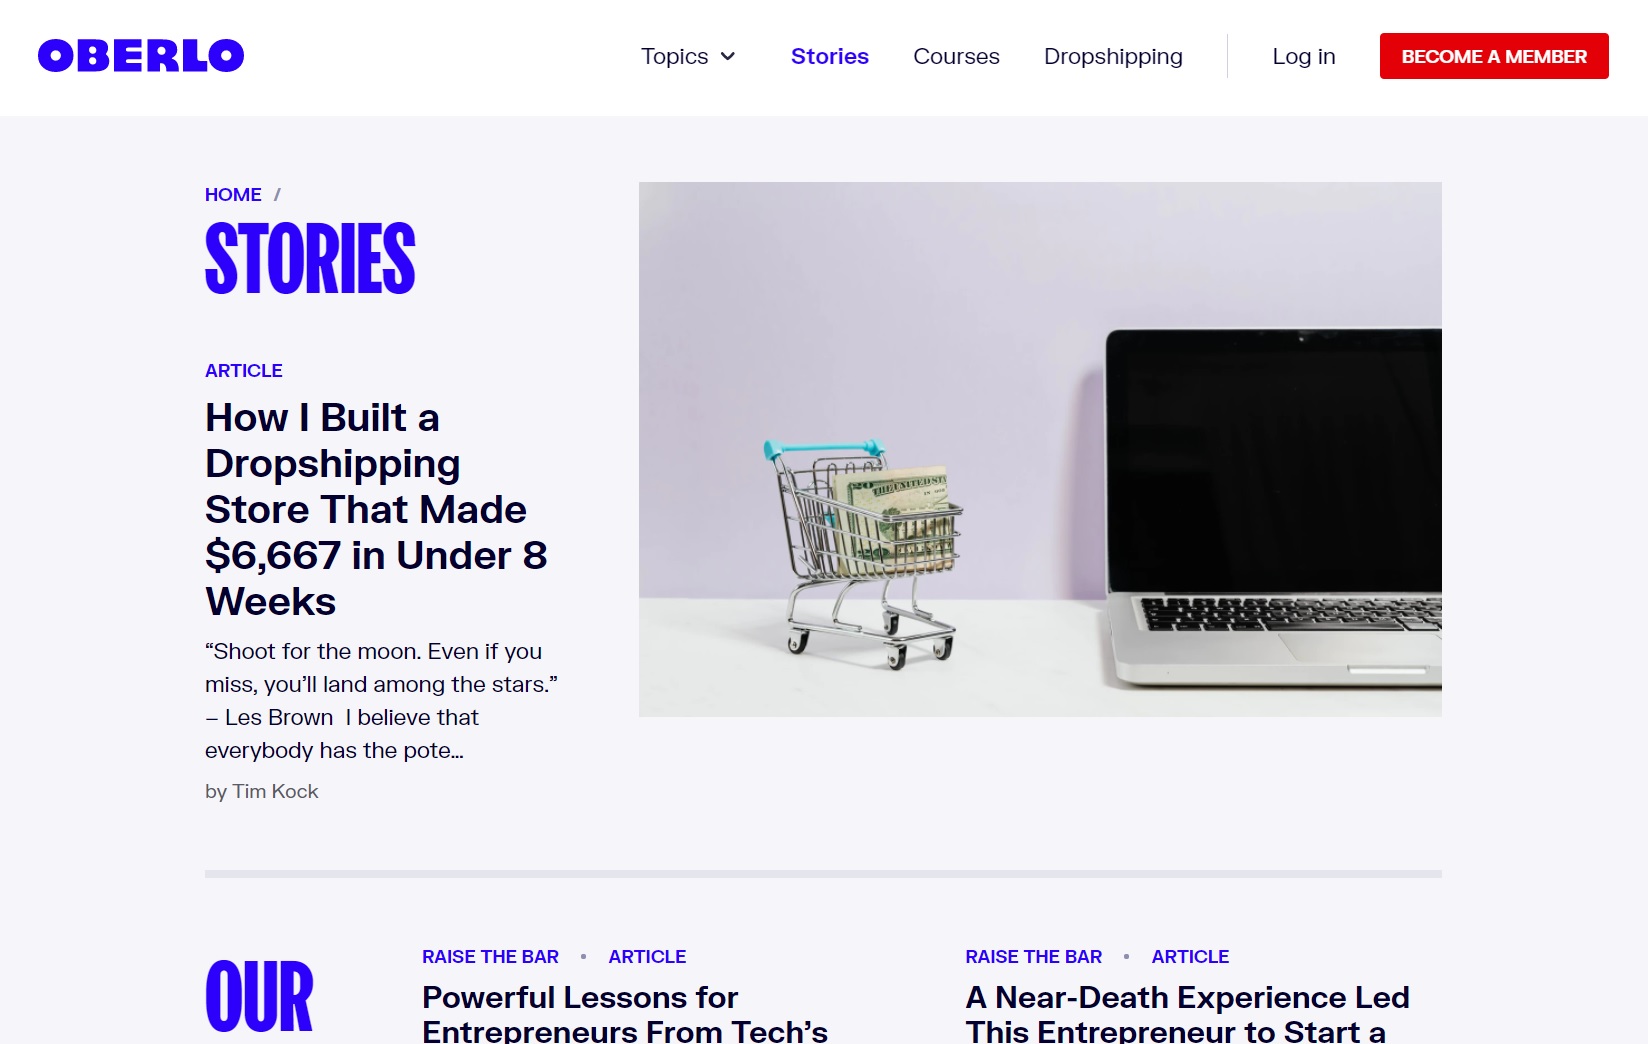Image resolution: width=1648 pixels, height=1044 pixels.
Task: Open Powerful Lessons for Entrepreneurs article
Action: click(625, 1013)
